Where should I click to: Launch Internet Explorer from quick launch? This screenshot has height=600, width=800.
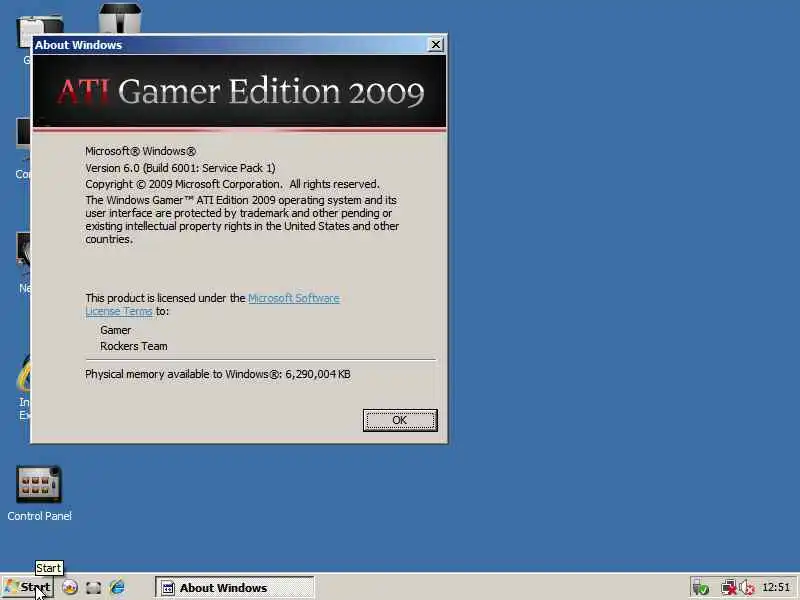117,587
